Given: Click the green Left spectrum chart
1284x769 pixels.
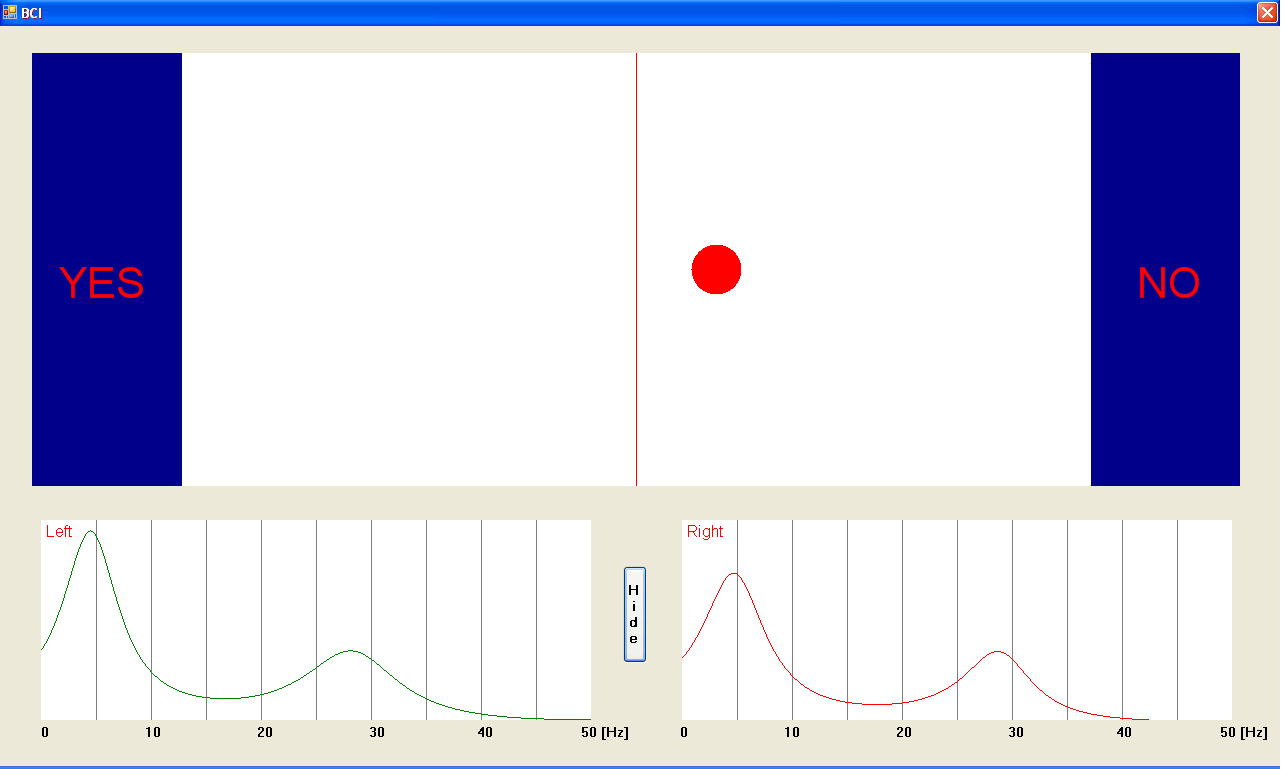Looking at the screenshot, I should coord(316,619).
